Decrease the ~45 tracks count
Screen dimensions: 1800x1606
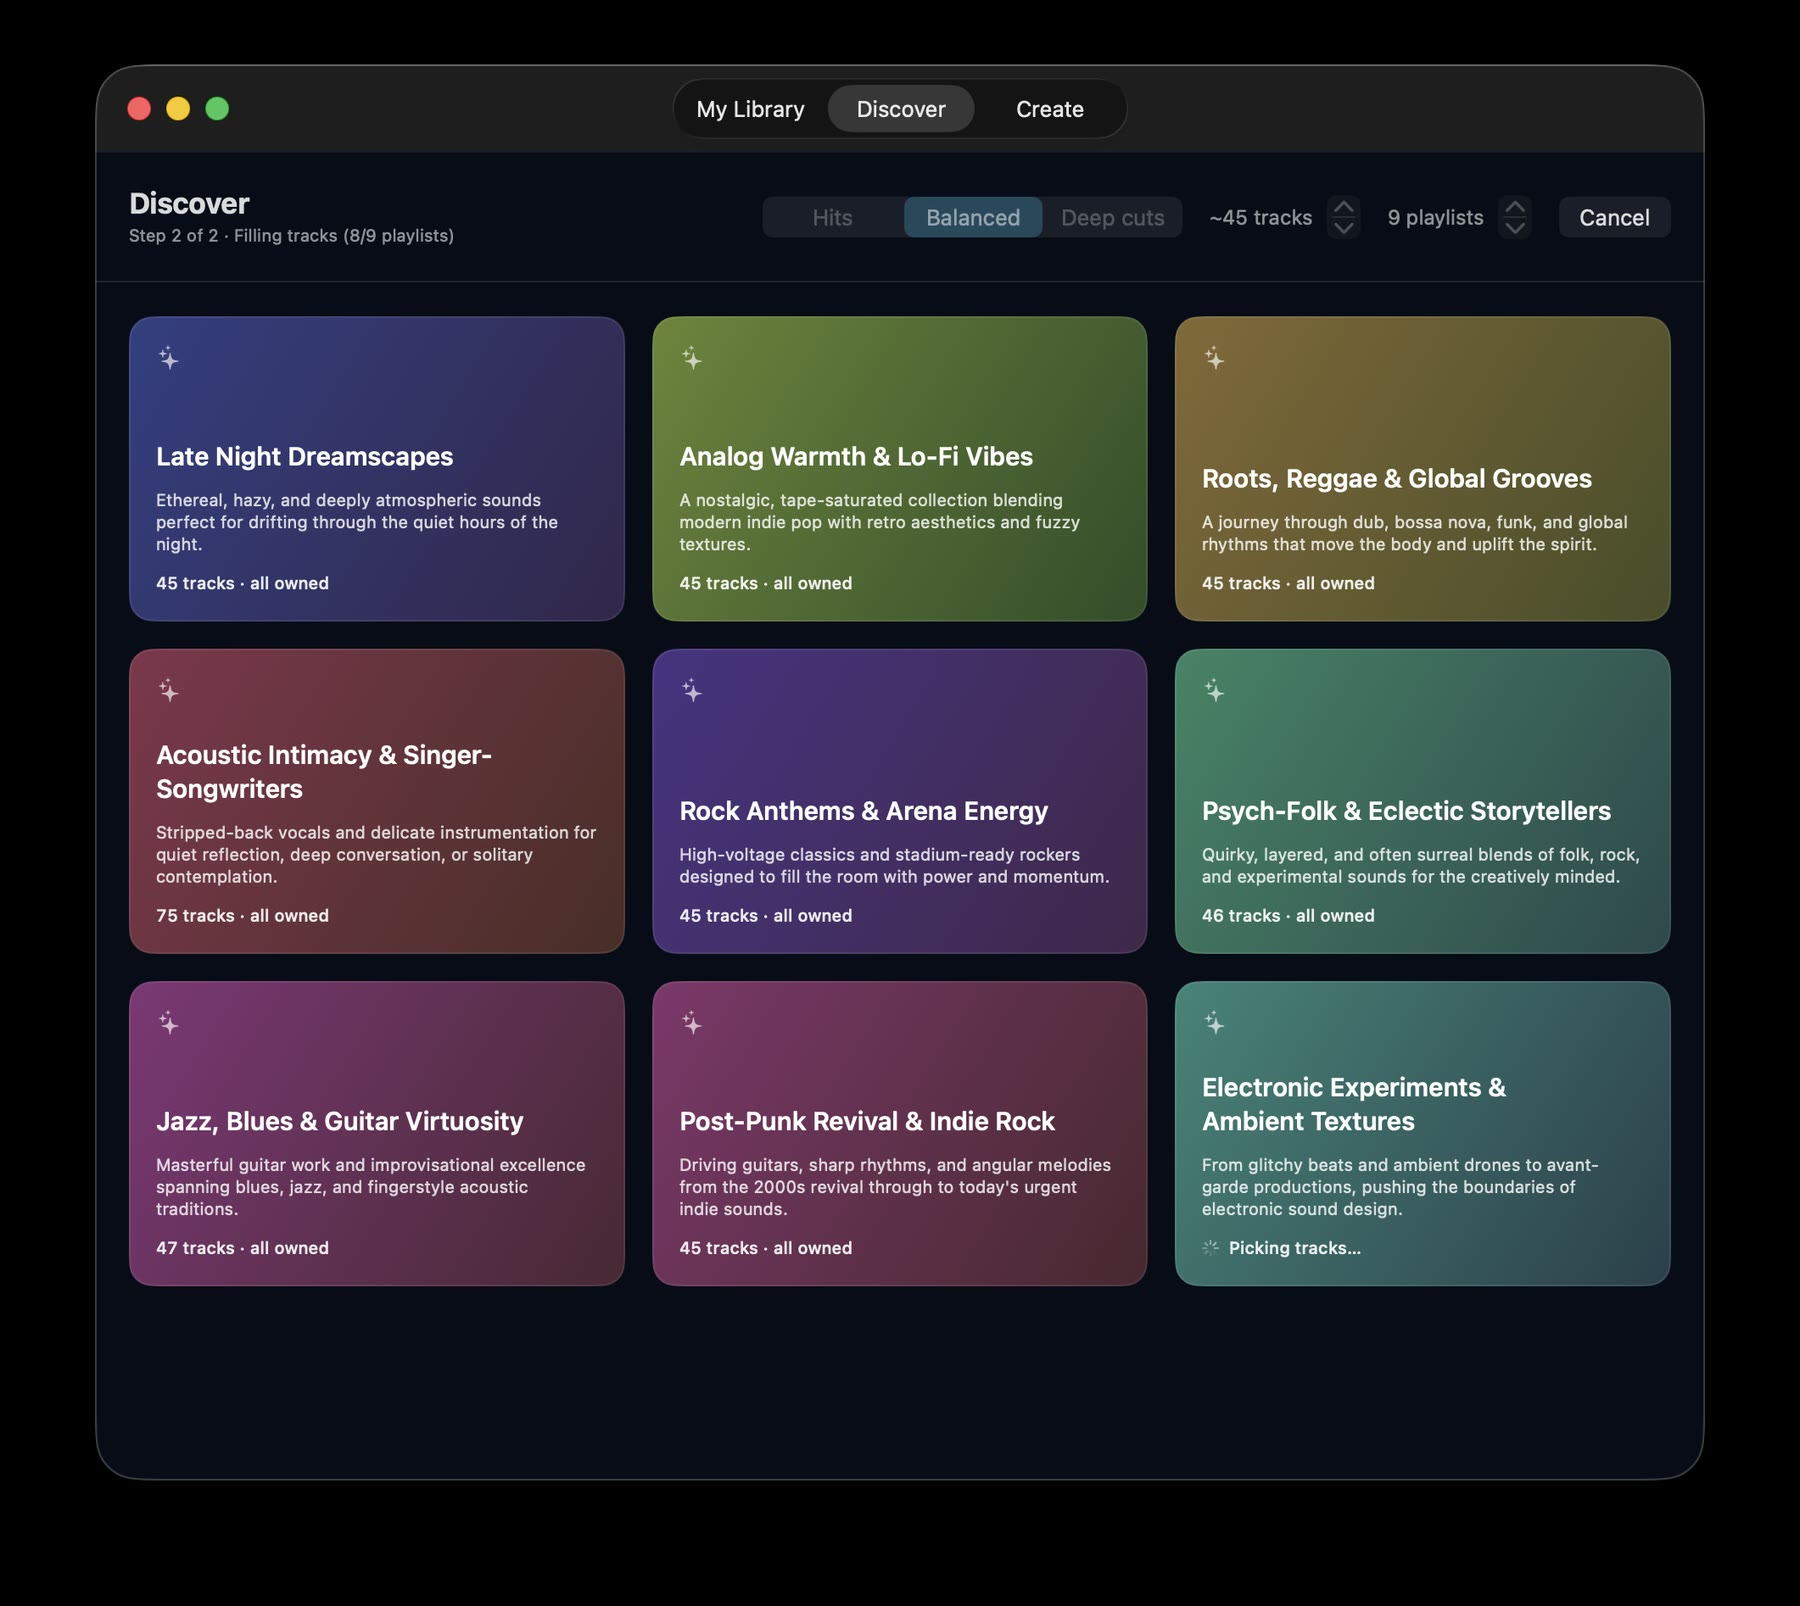coord(1344,228)
